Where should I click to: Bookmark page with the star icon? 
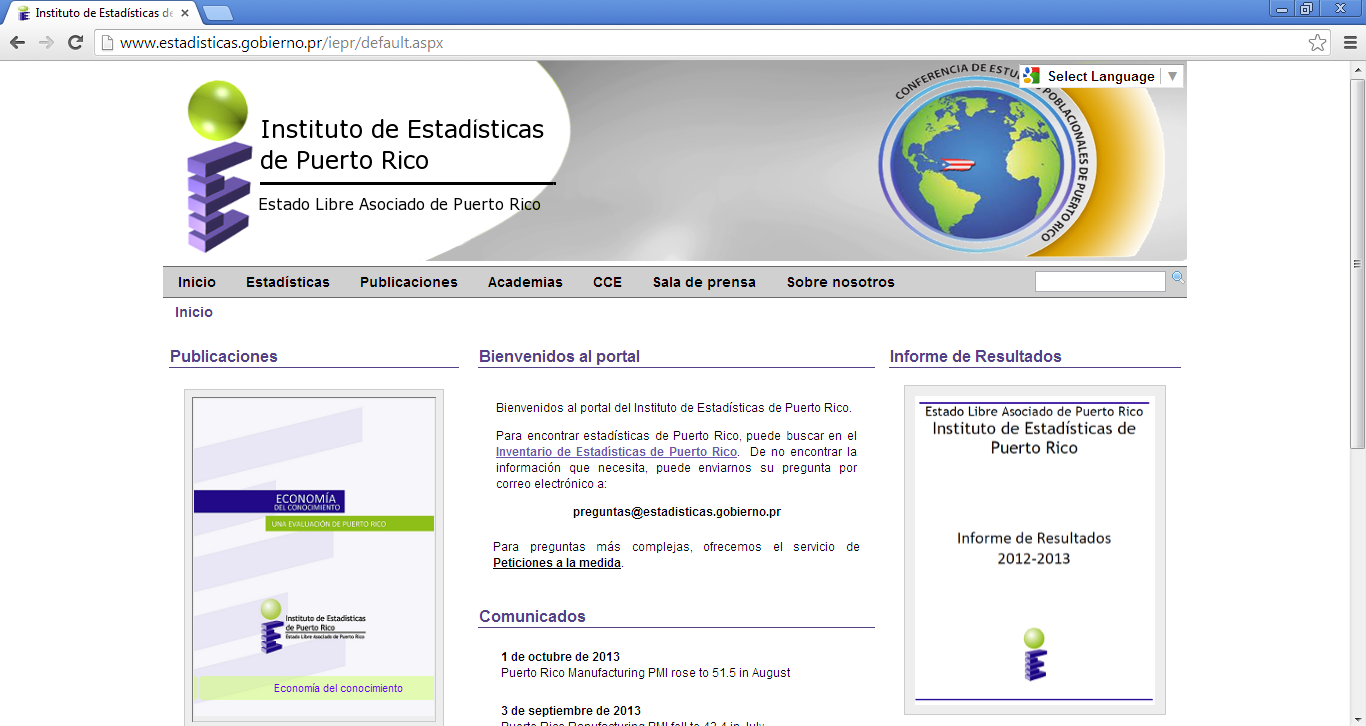(x=1318, y=42)
